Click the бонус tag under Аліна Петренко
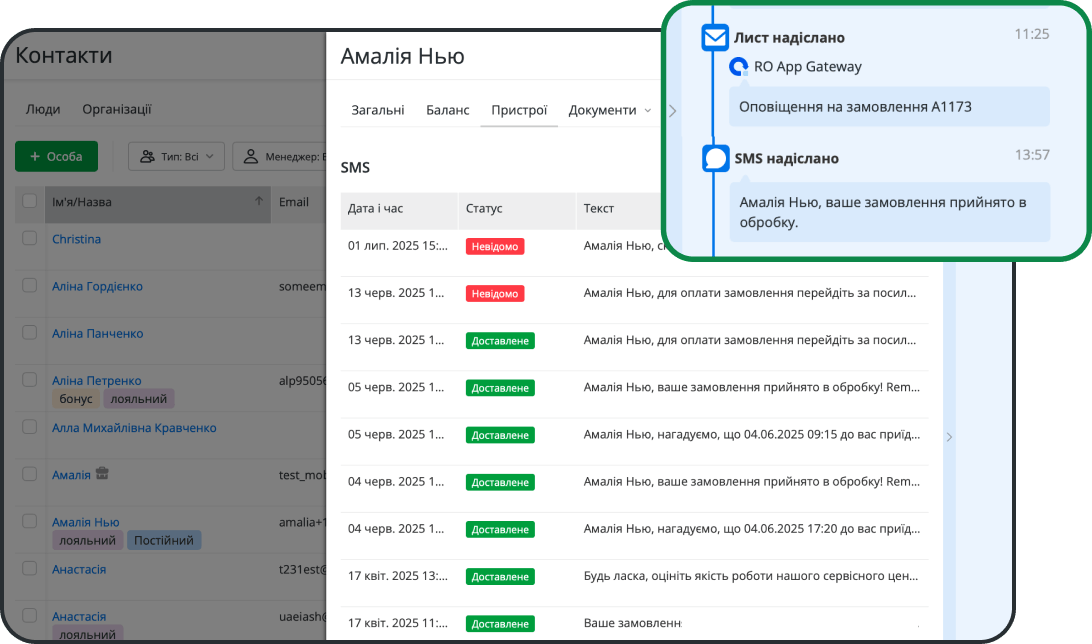This screenshot has height=644, width=1092. click(x=76, y=399)
